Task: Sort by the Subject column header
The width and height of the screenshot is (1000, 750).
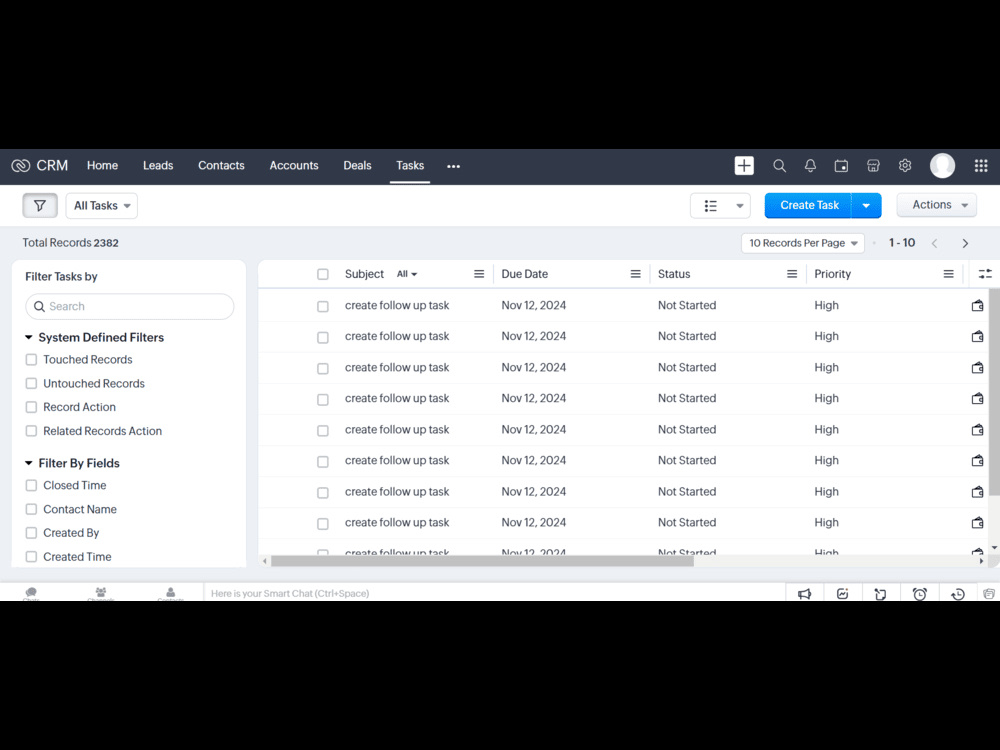Action: (364, 274)
